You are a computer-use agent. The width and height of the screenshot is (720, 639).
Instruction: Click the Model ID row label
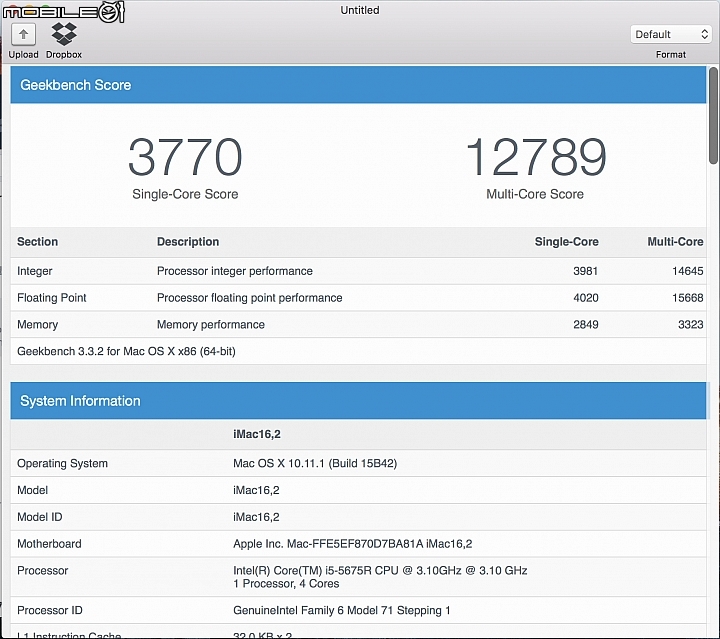coord(39,517)
